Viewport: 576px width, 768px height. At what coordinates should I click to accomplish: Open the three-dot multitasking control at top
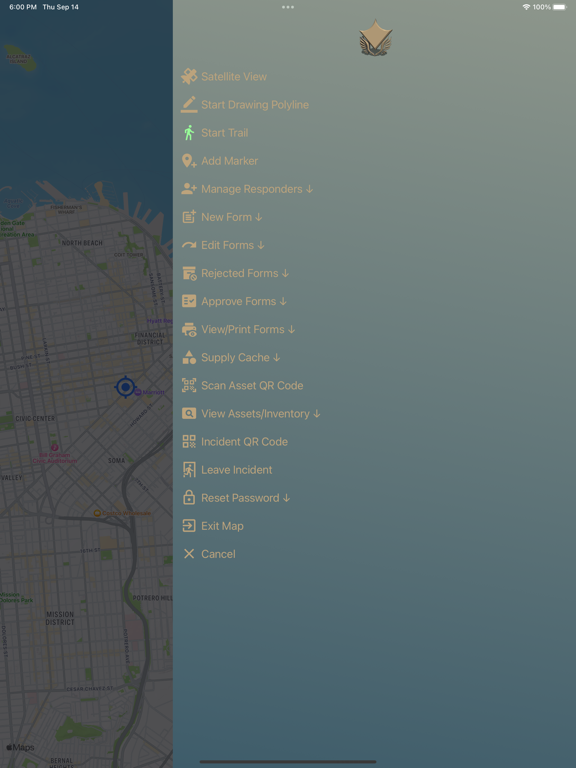(x=288, y=7)
